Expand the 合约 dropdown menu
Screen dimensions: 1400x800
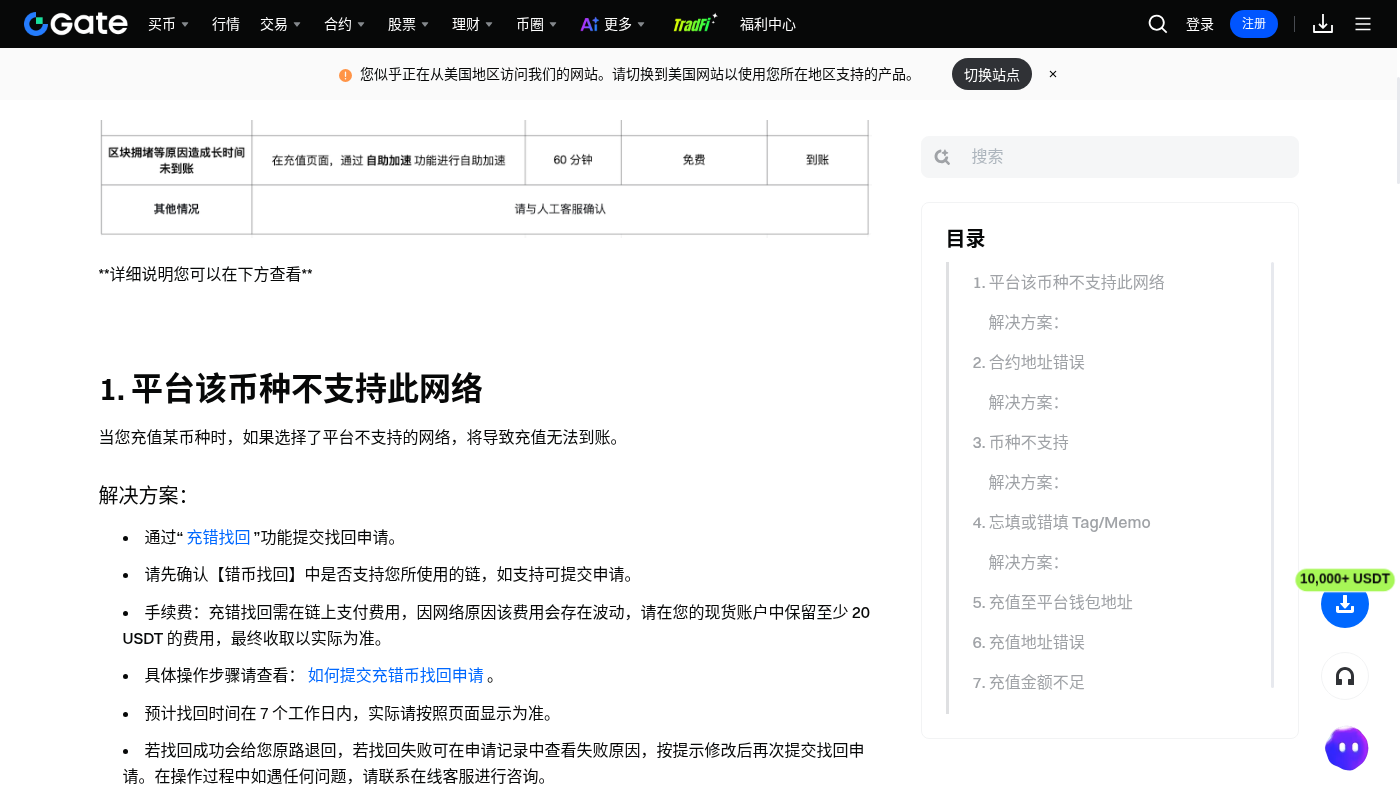tap(345, 24)
